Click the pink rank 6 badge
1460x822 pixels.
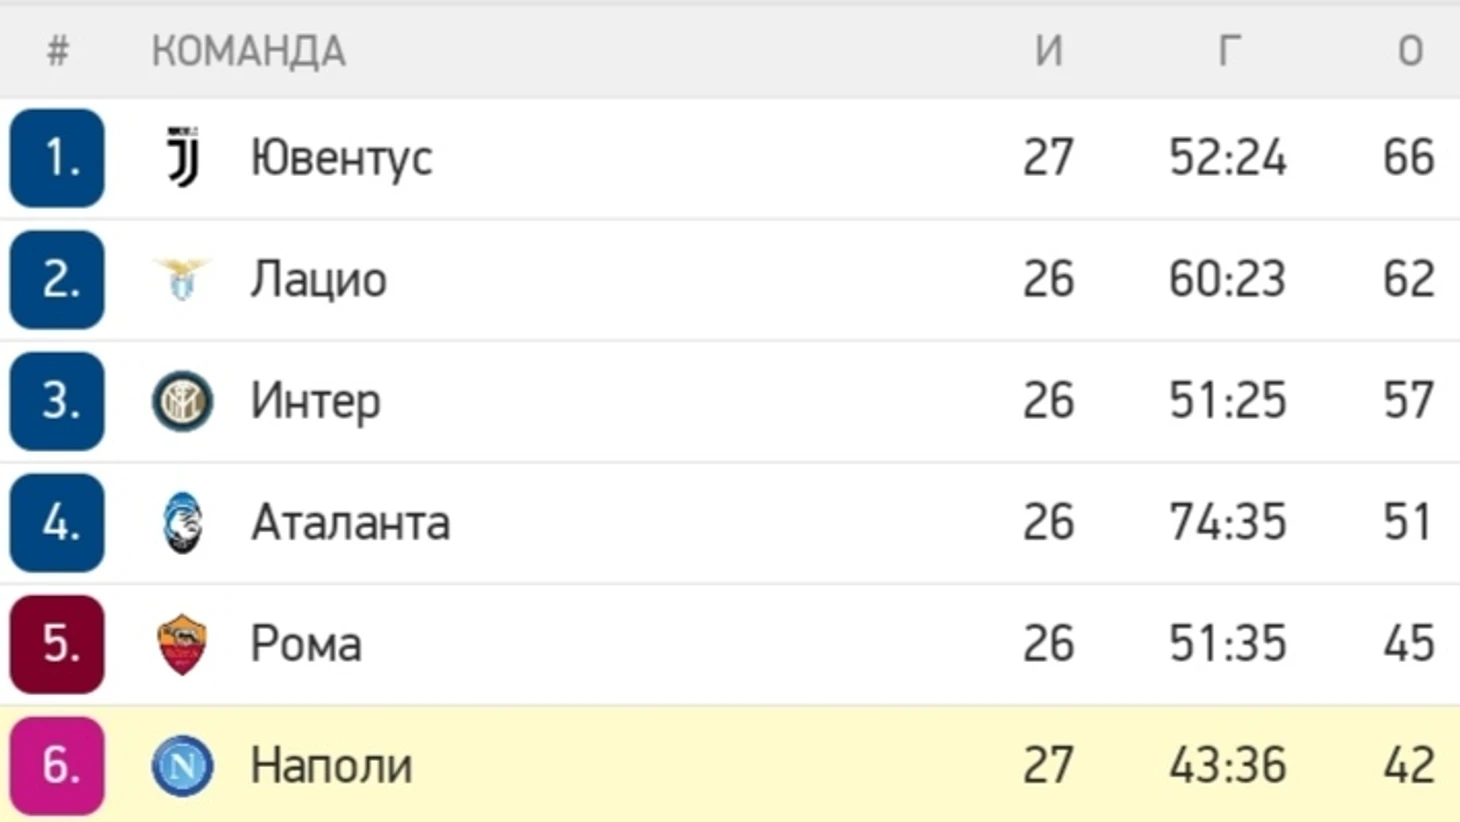pos(57,766)
